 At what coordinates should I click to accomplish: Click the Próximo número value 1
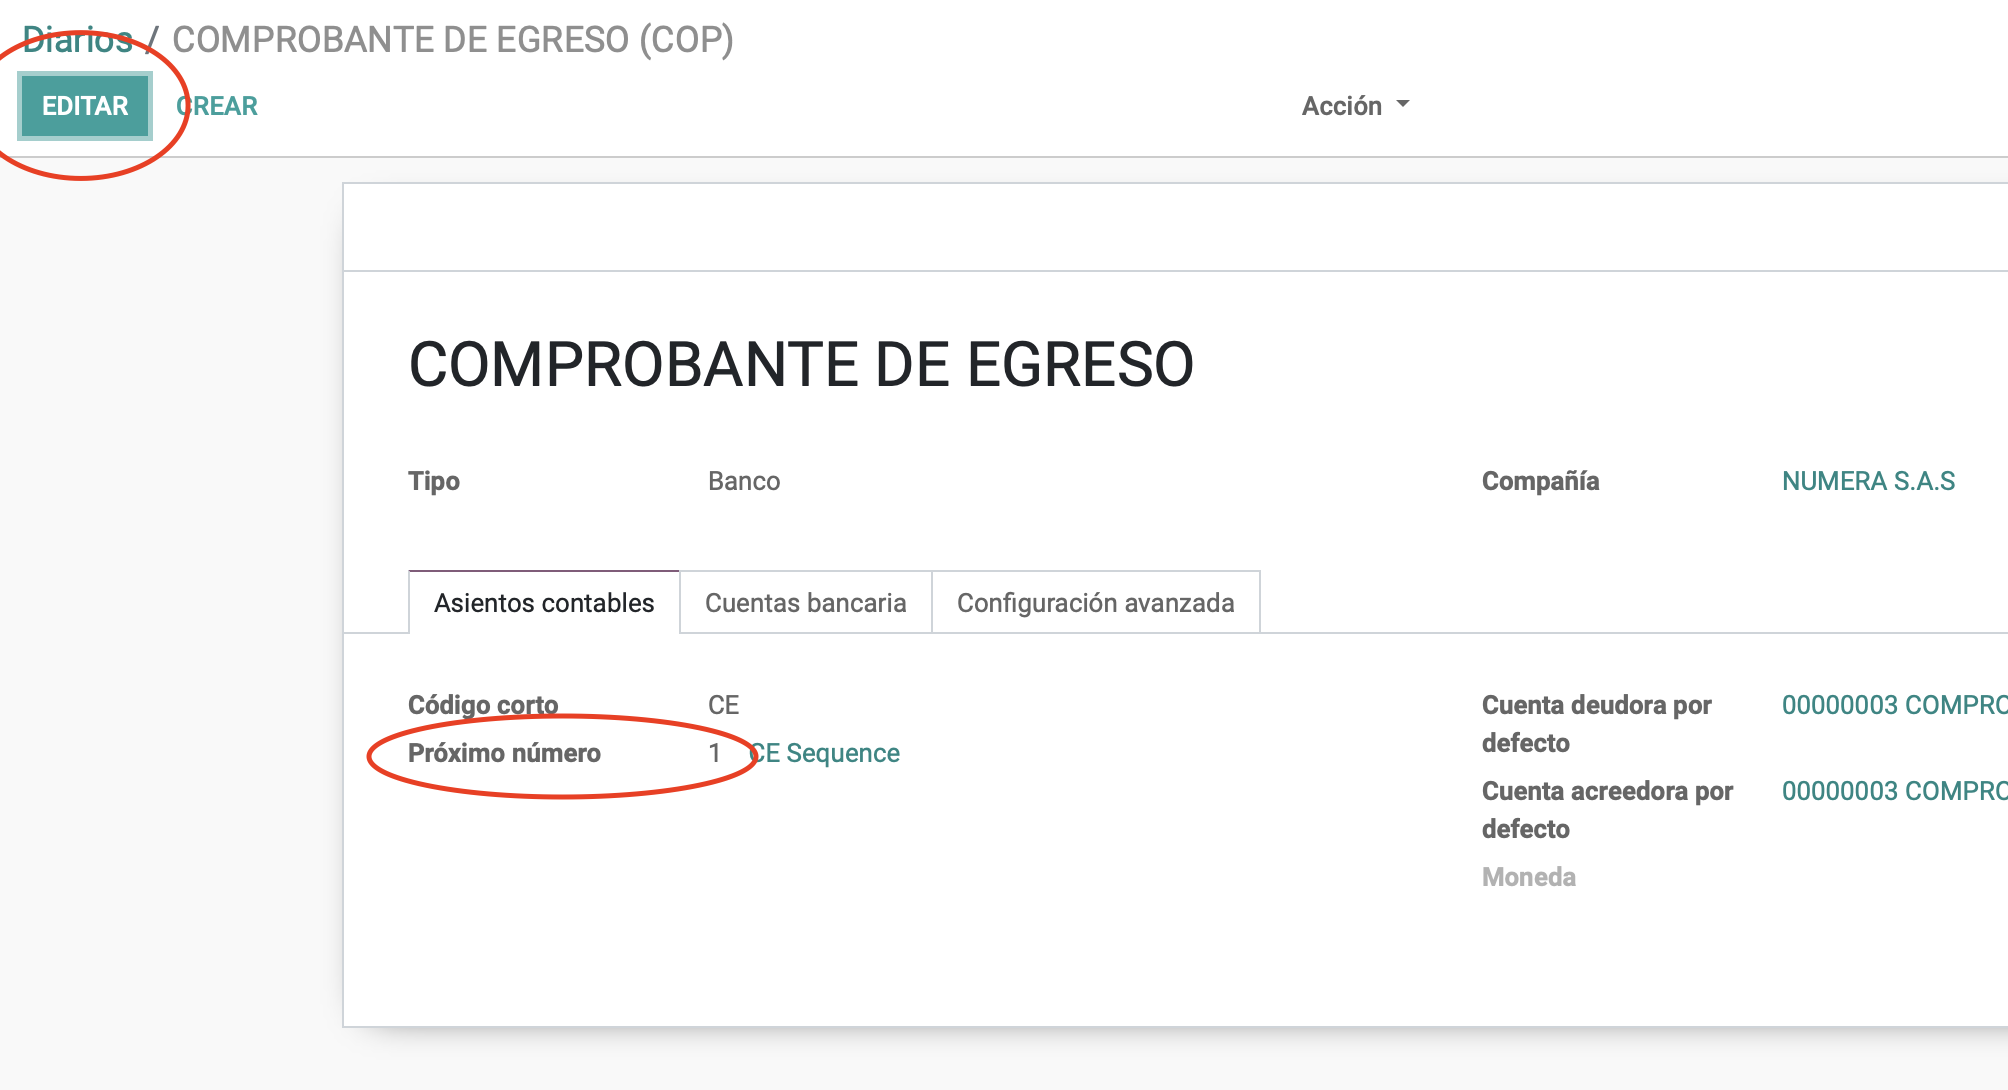pyautogui.click(x=714, y=753)
